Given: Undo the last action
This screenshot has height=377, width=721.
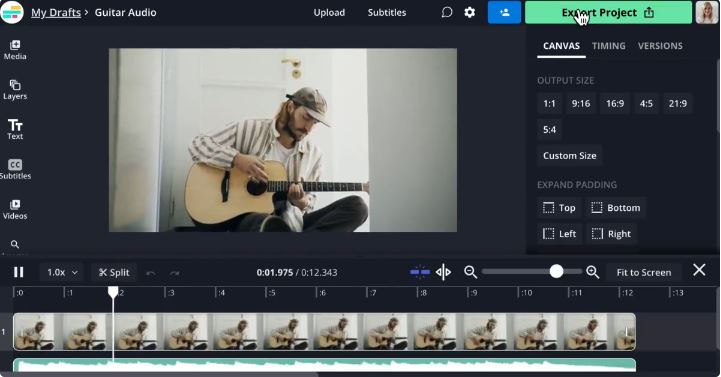Looking at the screenshot, I should [150, 273].
